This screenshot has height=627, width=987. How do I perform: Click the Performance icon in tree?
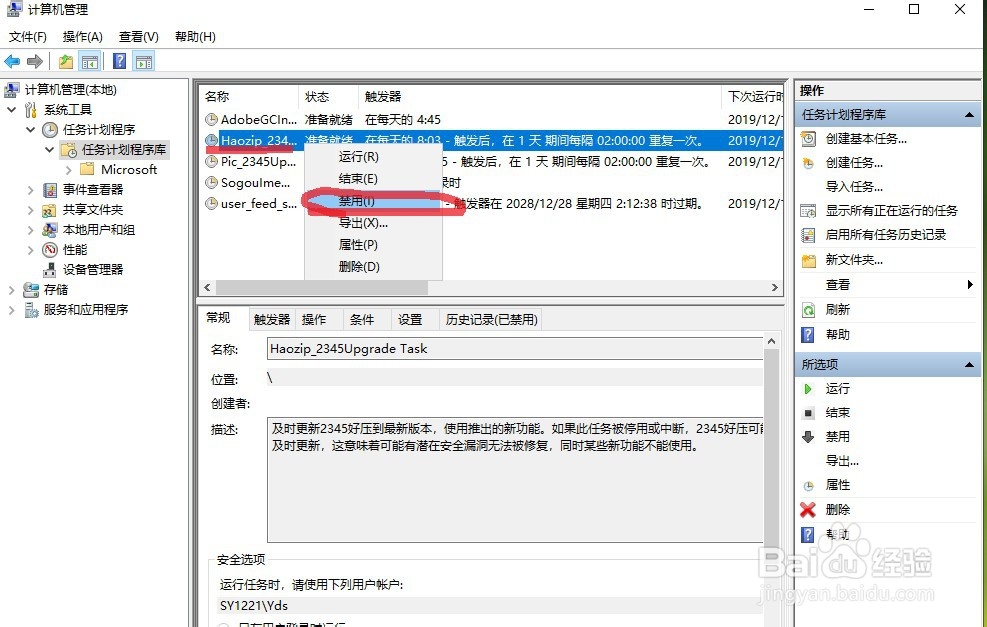pyautogui.click(x=50, y=250)
